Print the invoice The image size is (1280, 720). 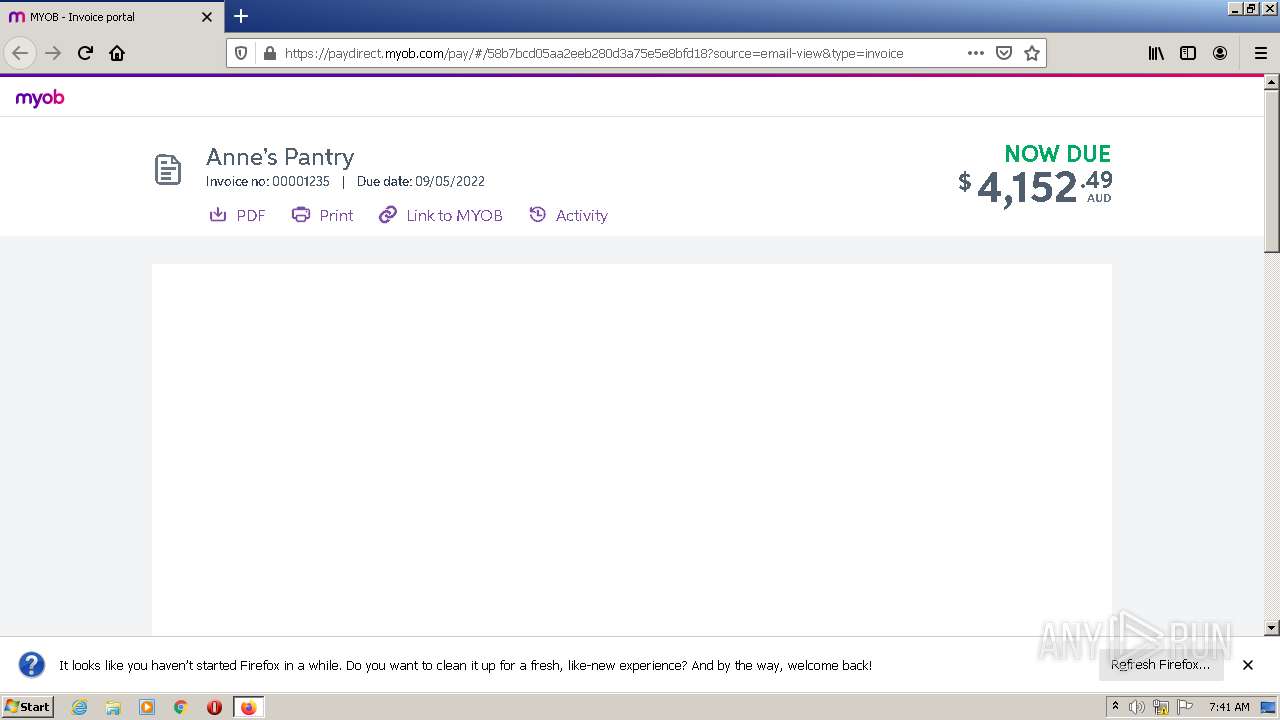tap(322, 215)
